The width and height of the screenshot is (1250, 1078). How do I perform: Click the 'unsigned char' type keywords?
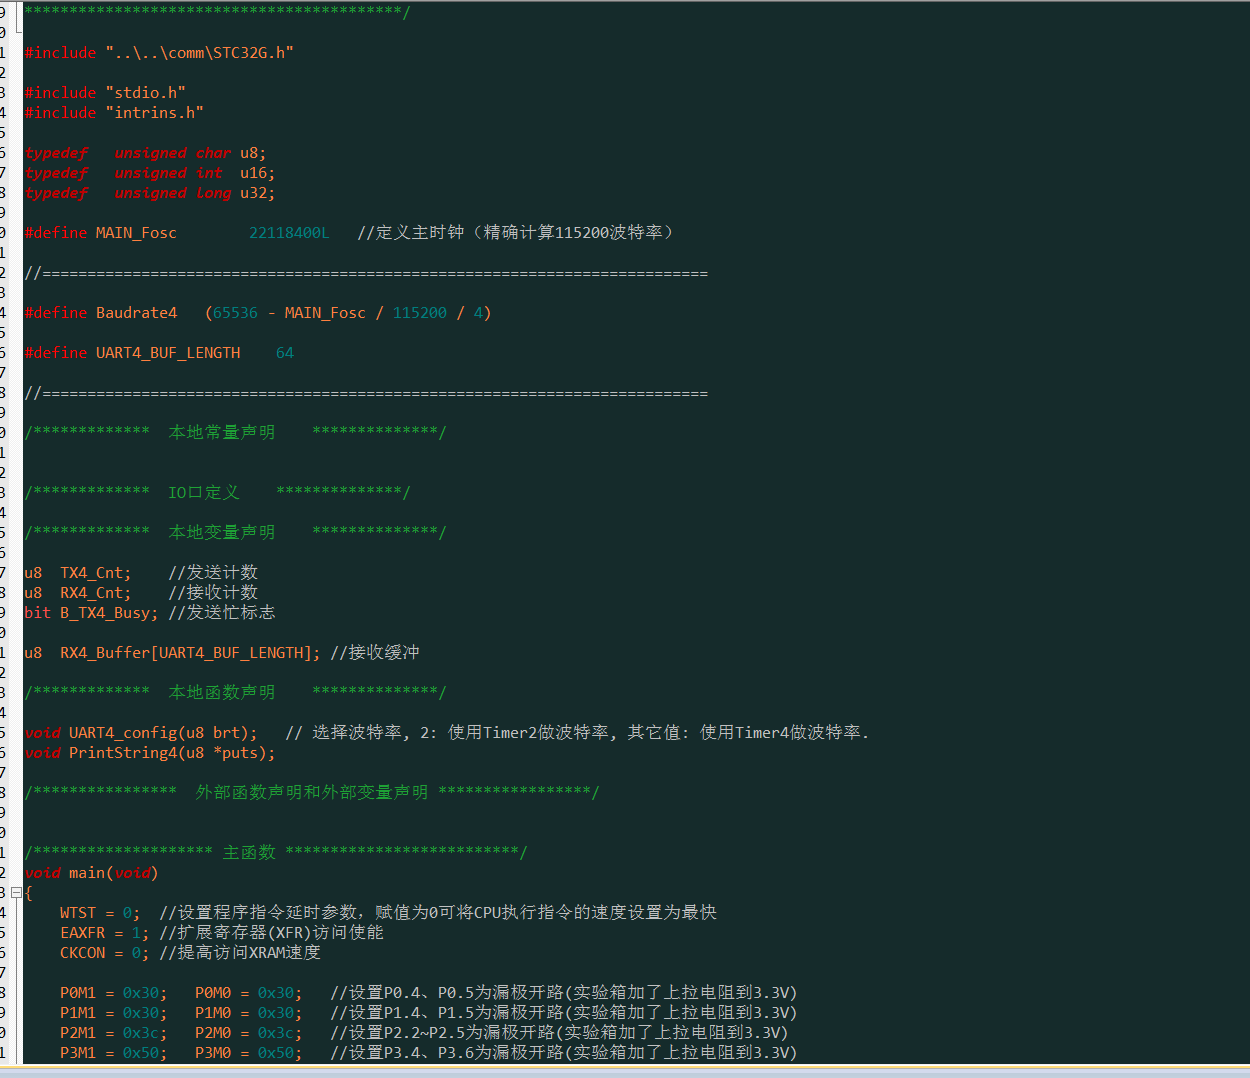173,153
